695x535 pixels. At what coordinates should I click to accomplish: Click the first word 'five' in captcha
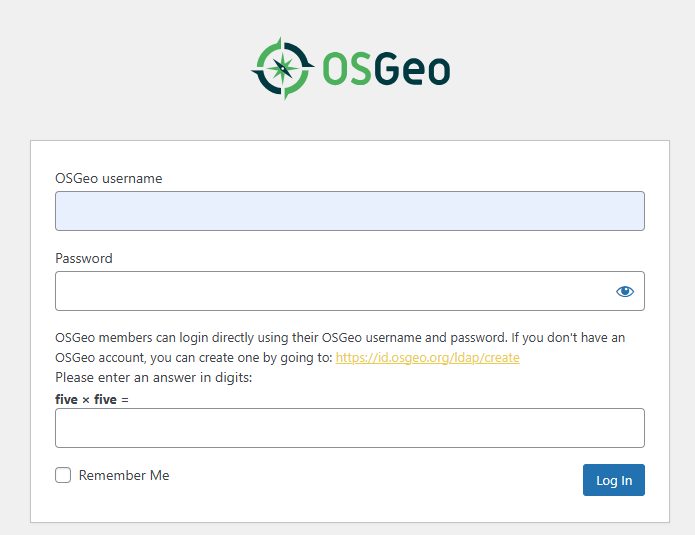(66, 399)
